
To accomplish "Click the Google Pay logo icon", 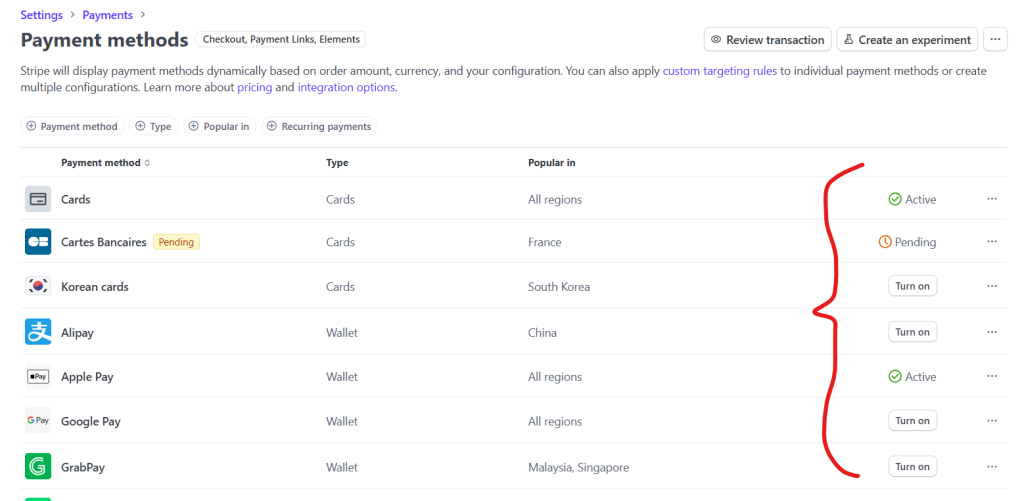I will (x=38, y=421).
